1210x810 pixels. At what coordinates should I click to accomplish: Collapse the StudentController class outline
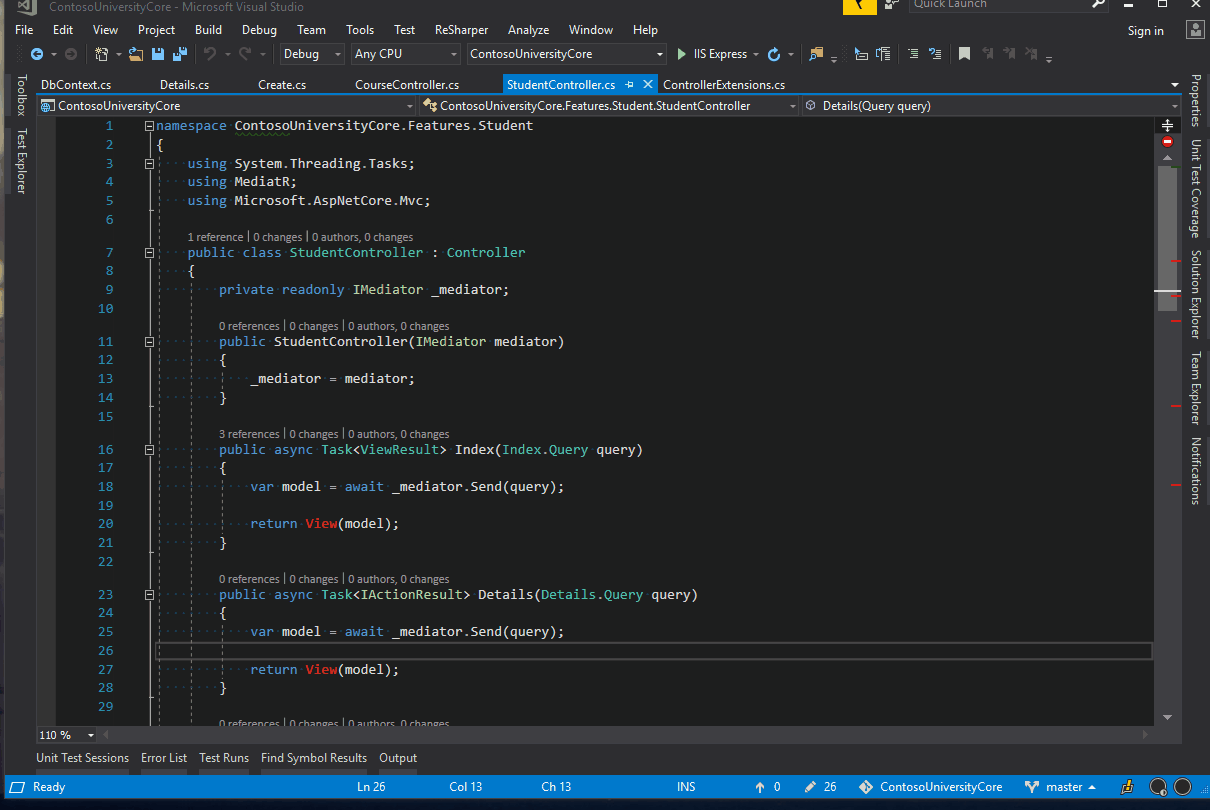pyautogui.click(x=149, y=253)
